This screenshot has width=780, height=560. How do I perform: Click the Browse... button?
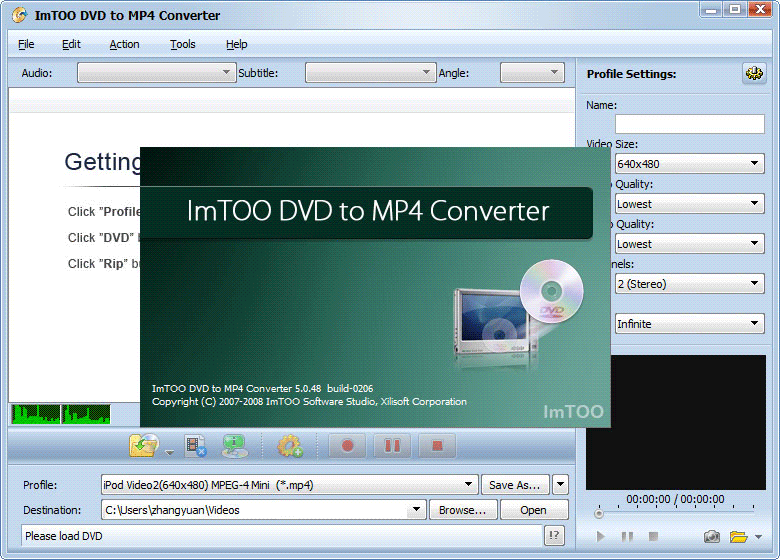coord(463,510)
